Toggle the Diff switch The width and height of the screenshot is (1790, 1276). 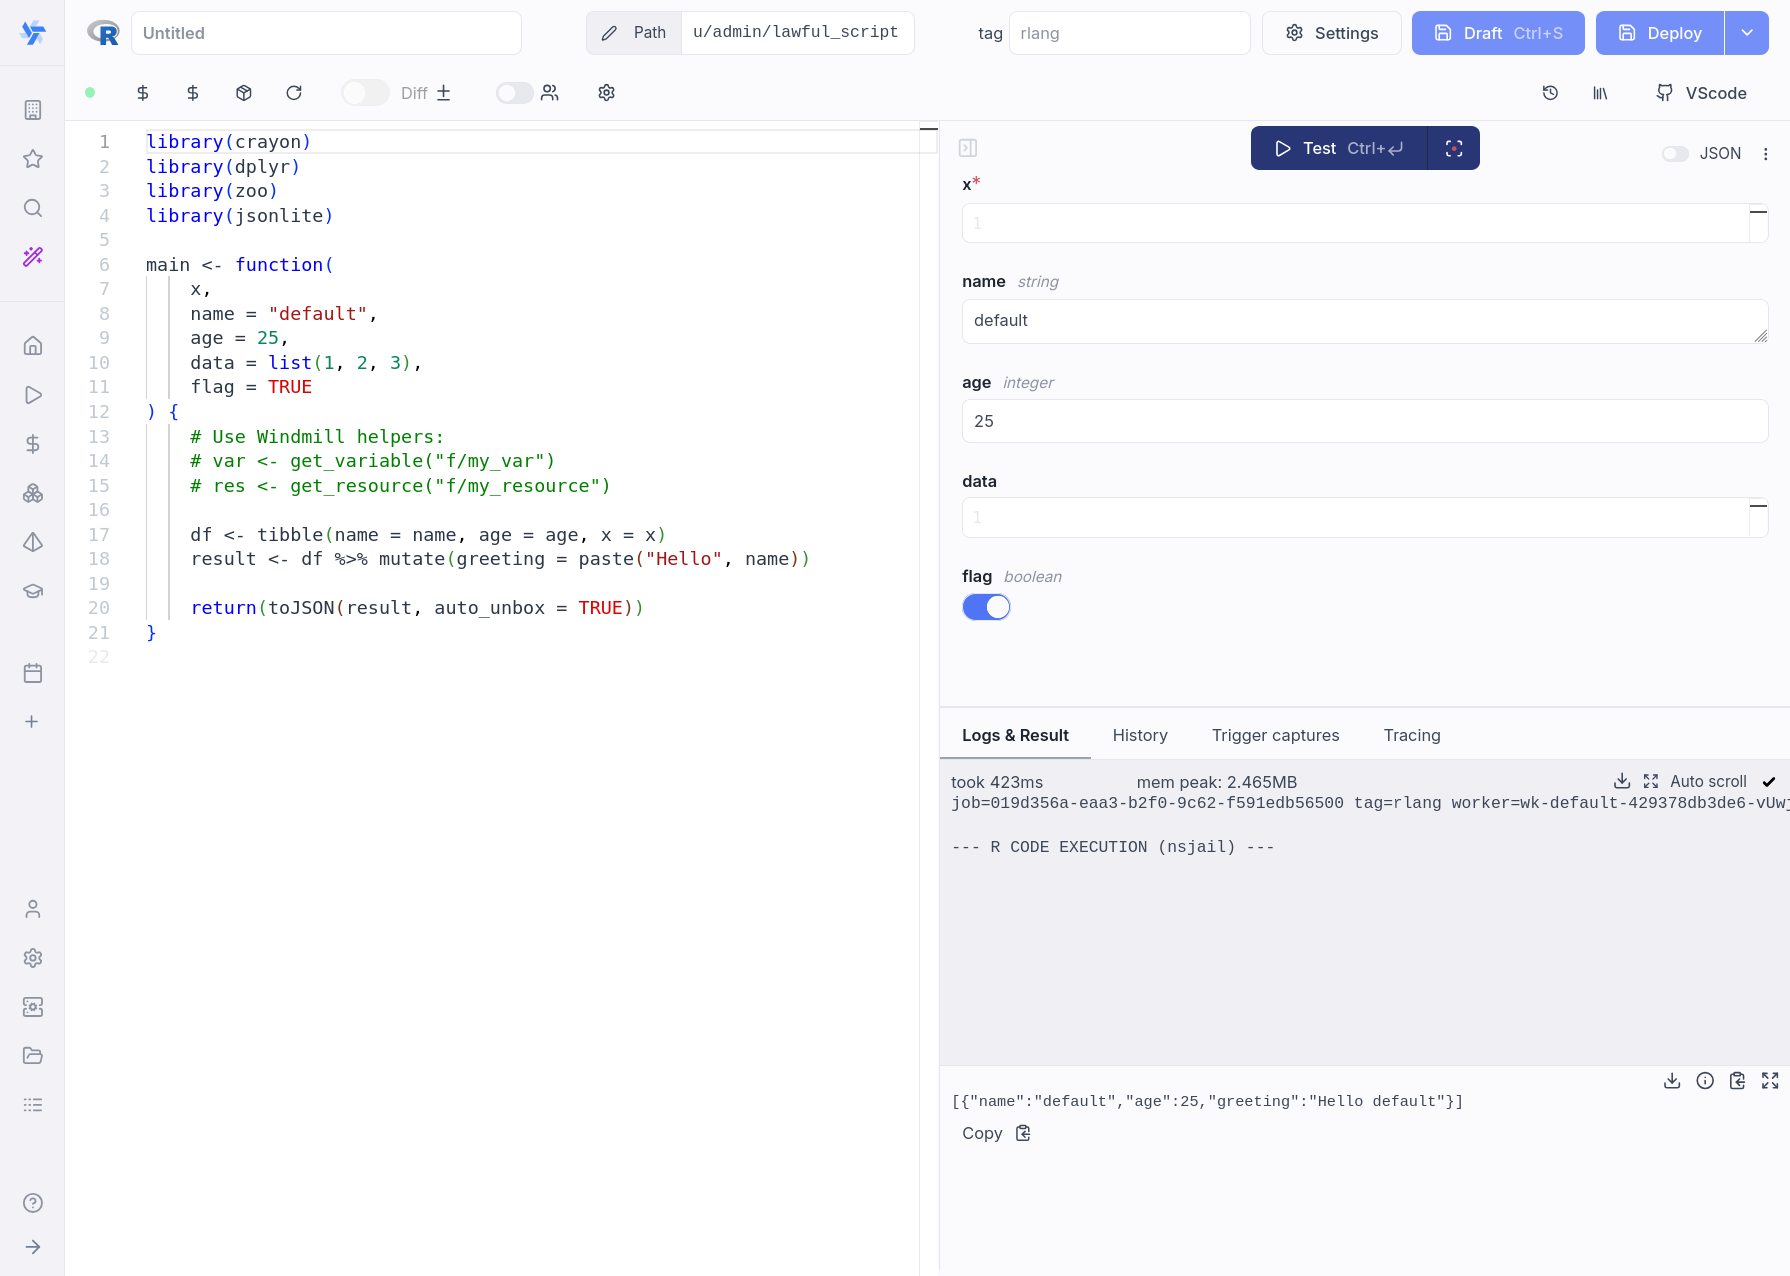pos(365,93)
